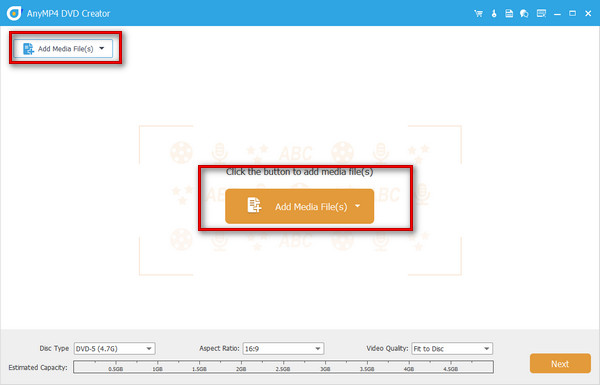Click the 'Click the button to add media file(s)' text
This screenshot has height=385, width=600.
click(x=299, y=172)
